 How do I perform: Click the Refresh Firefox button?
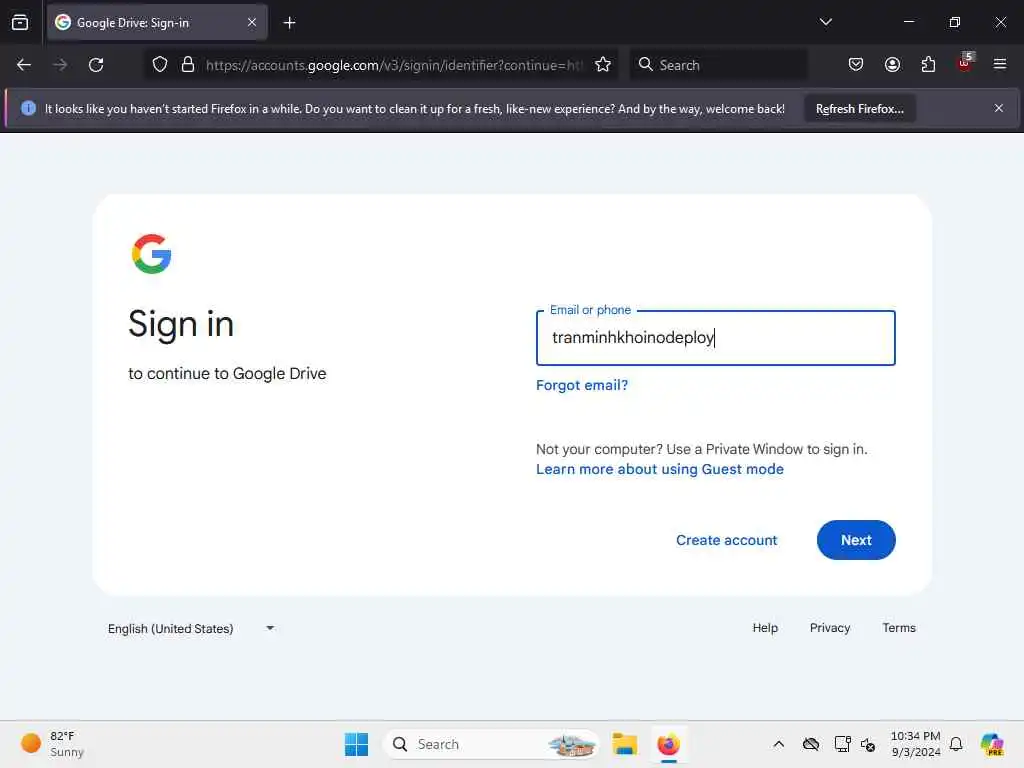859,108
